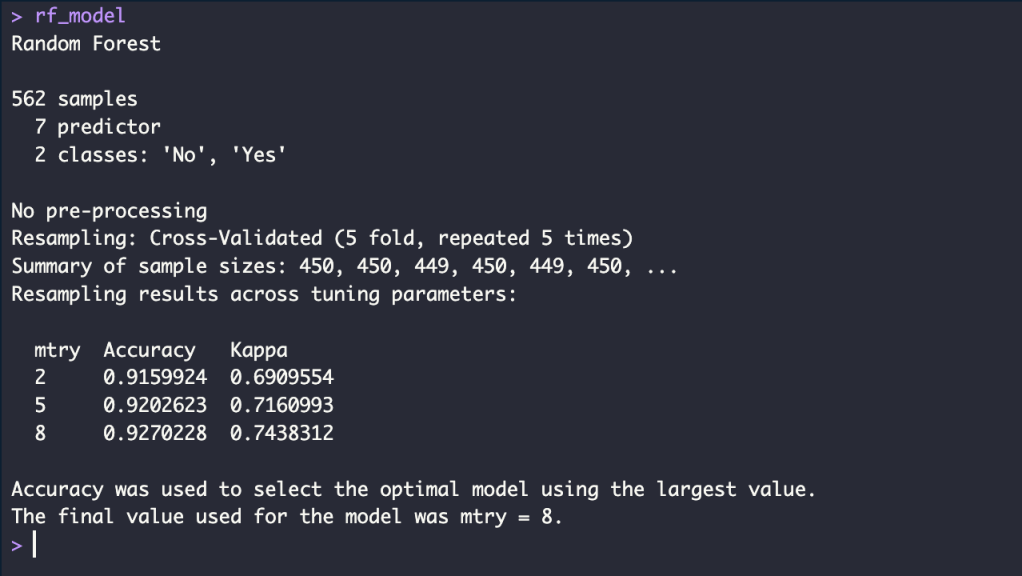
Task: Click accuracy value 0.9159924
Action: [155, 378]
